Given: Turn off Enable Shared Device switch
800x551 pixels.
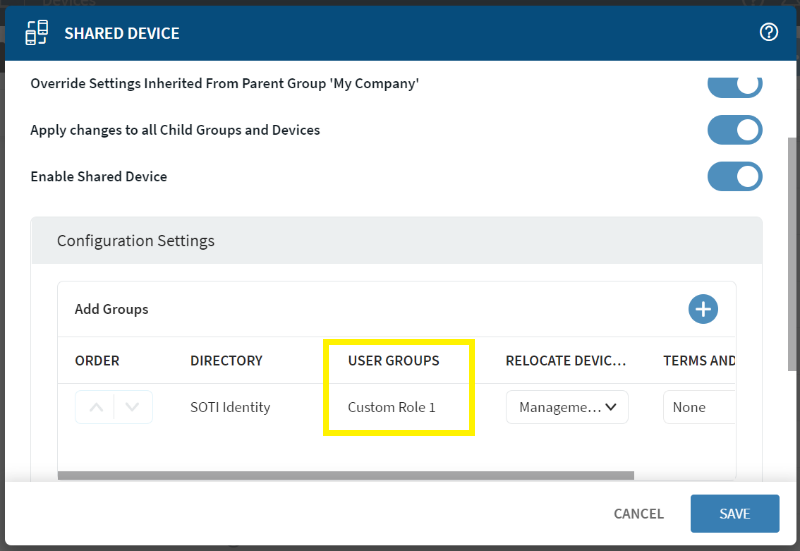Looking at the screenshot, I should tap(735, 176).
